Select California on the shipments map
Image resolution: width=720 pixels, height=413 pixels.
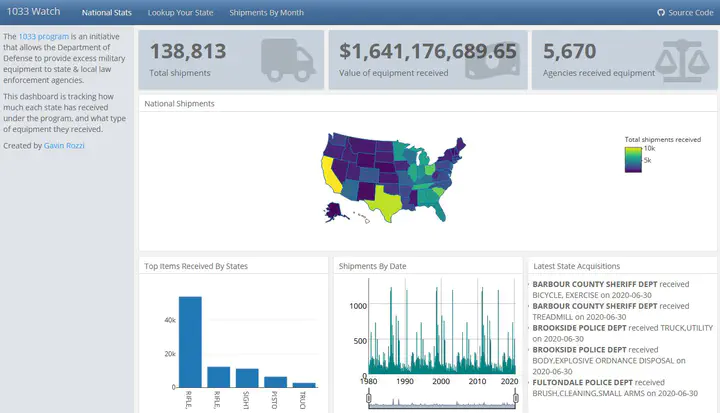coord(330,174)
